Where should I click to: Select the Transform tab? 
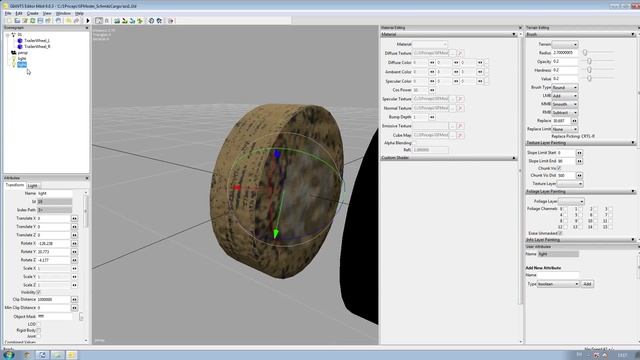pos(15,185)
